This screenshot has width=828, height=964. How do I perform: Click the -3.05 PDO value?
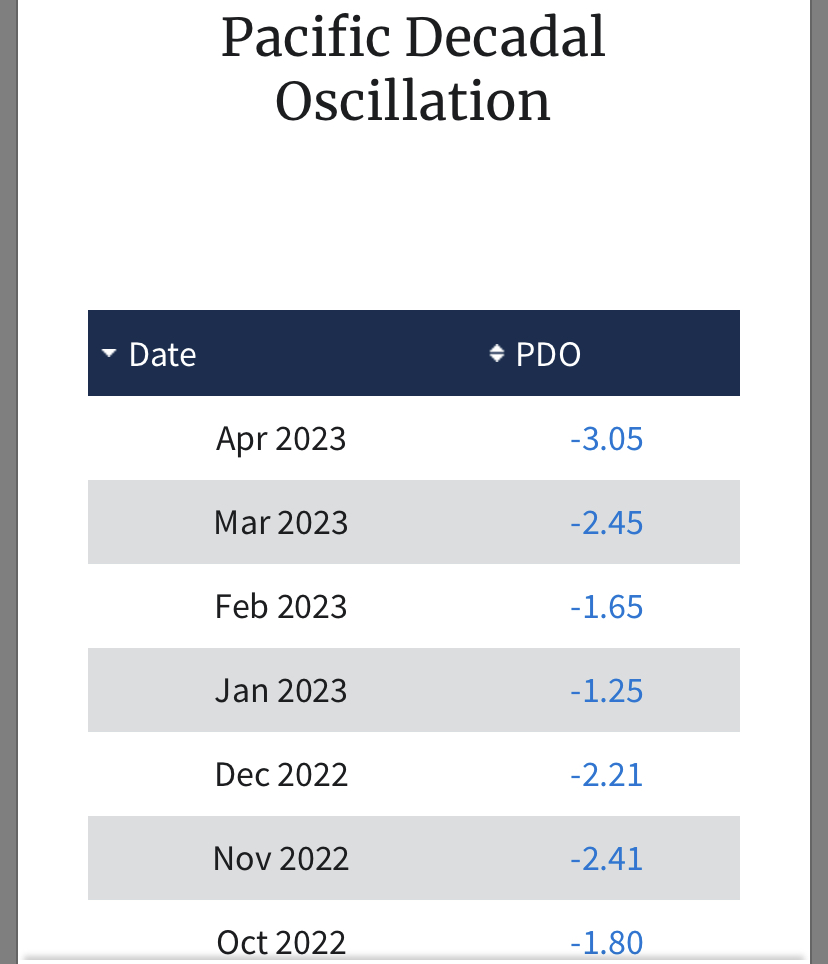[607, 439]
